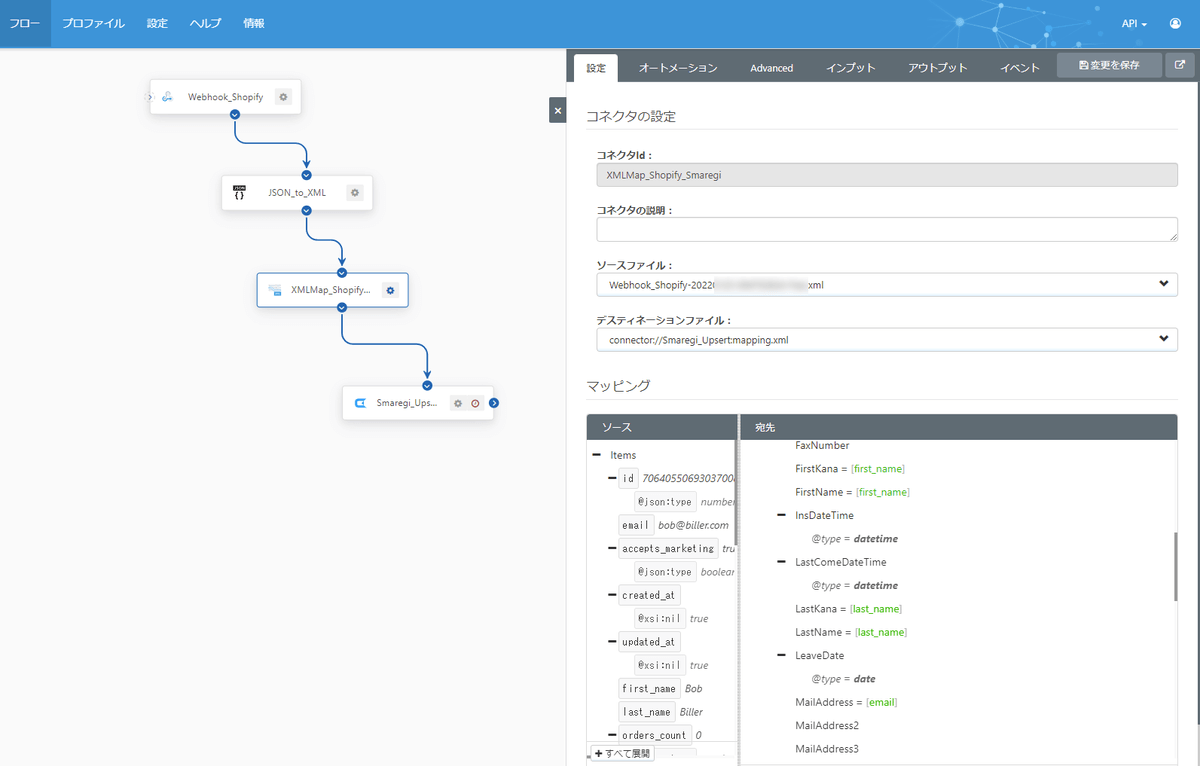The image size is (1200, 766).
Task: Click input port above Smaregi_Ups node
Action: point(427,385)
